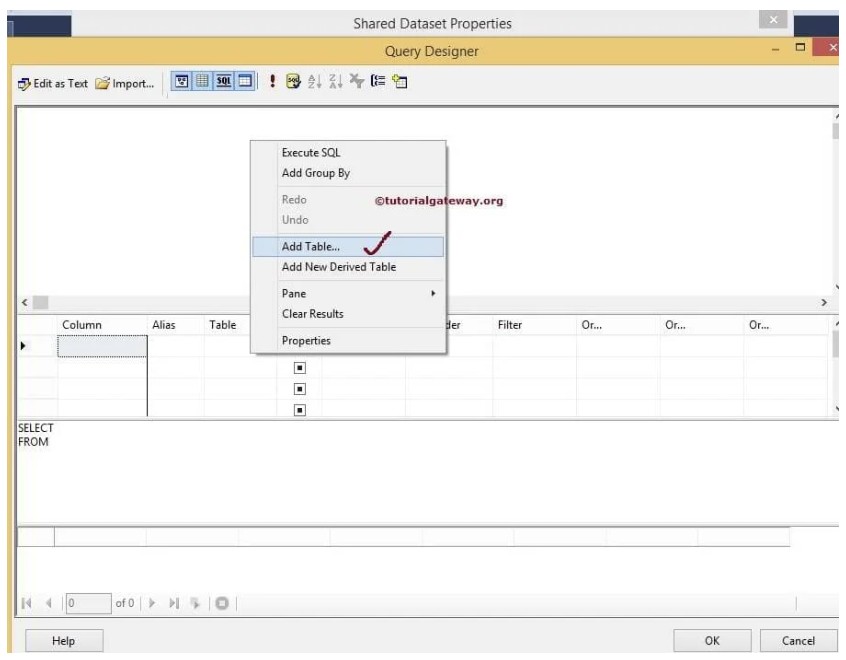
Task: Click in the SELECT FROM SQL text pane
Action: click(426, 472)
